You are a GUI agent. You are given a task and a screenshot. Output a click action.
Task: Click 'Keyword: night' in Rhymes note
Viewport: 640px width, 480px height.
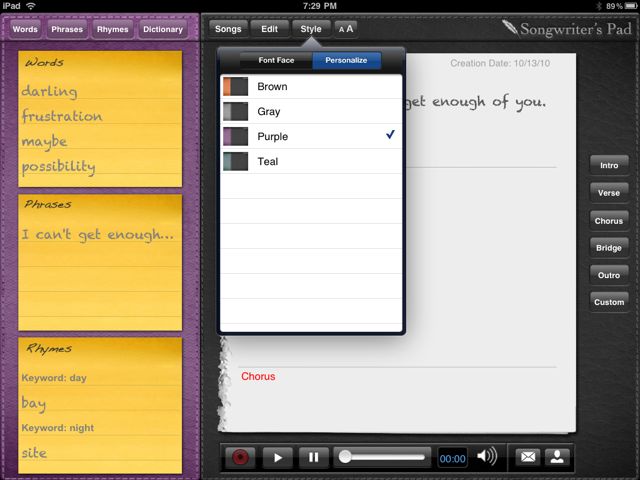pyautogui.click(x=58, y=428)
